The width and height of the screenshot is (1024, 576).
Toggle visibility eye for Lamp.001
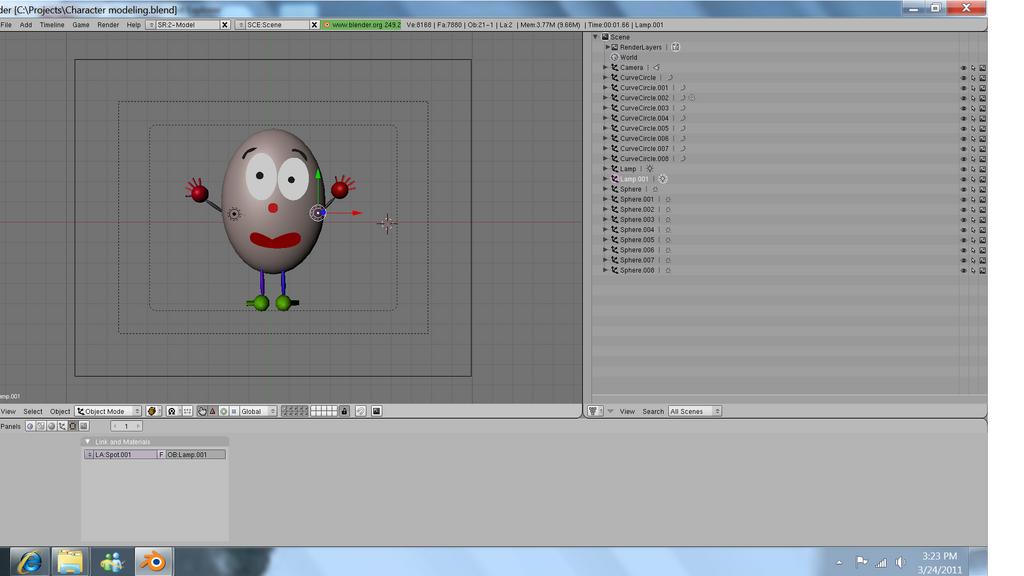pos(963,179)
